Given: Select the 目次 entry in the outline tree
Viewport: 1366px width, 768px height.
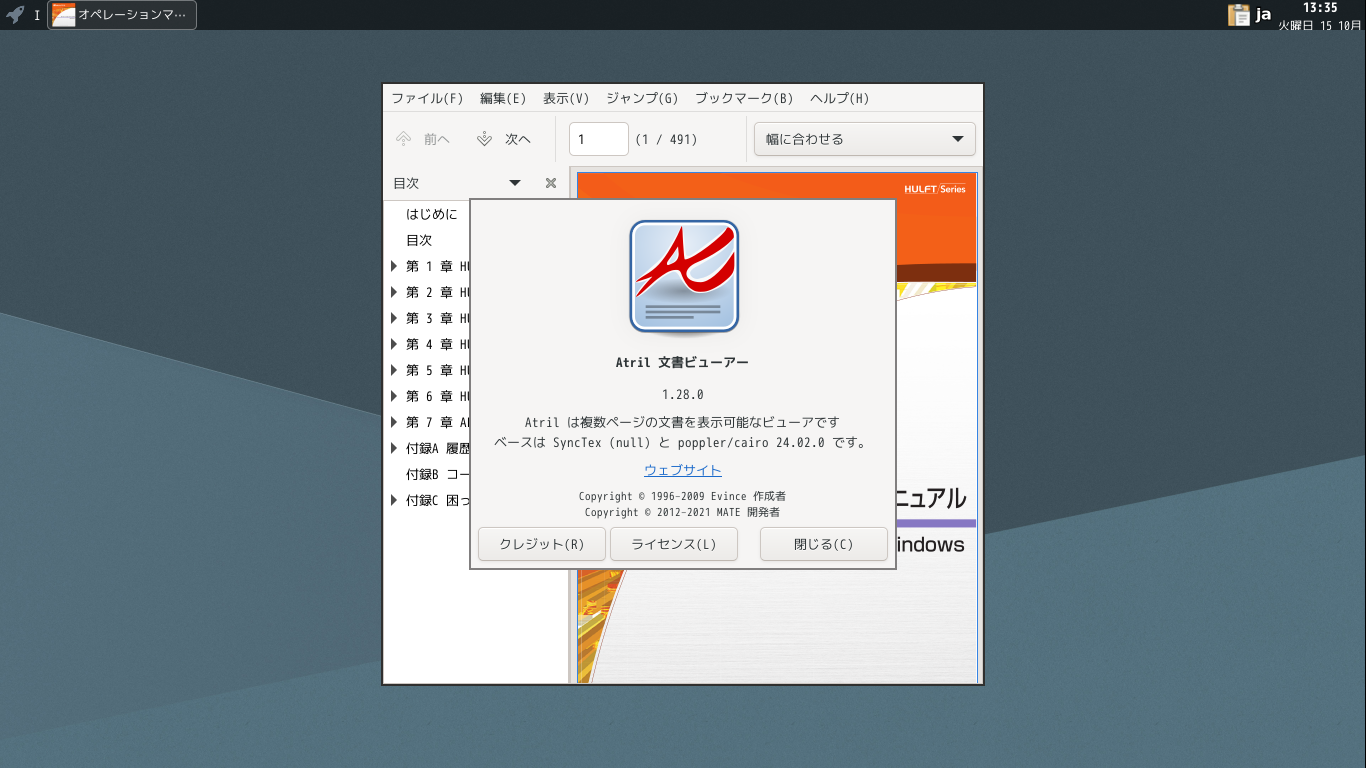Looking at the screenshot, I should pos(419,240).
